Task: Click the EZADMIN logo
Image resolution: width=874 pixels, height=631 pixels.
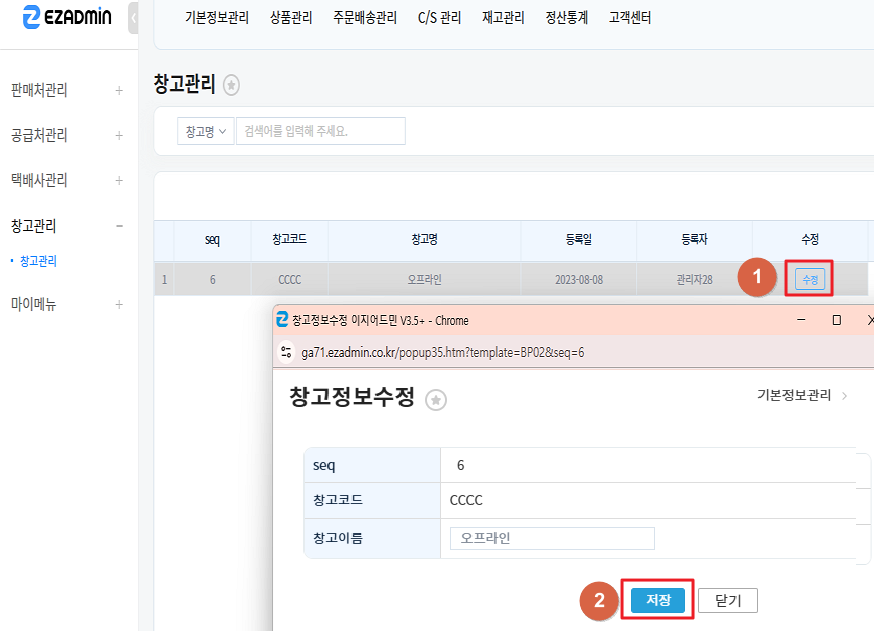Action: click(66, 18)
